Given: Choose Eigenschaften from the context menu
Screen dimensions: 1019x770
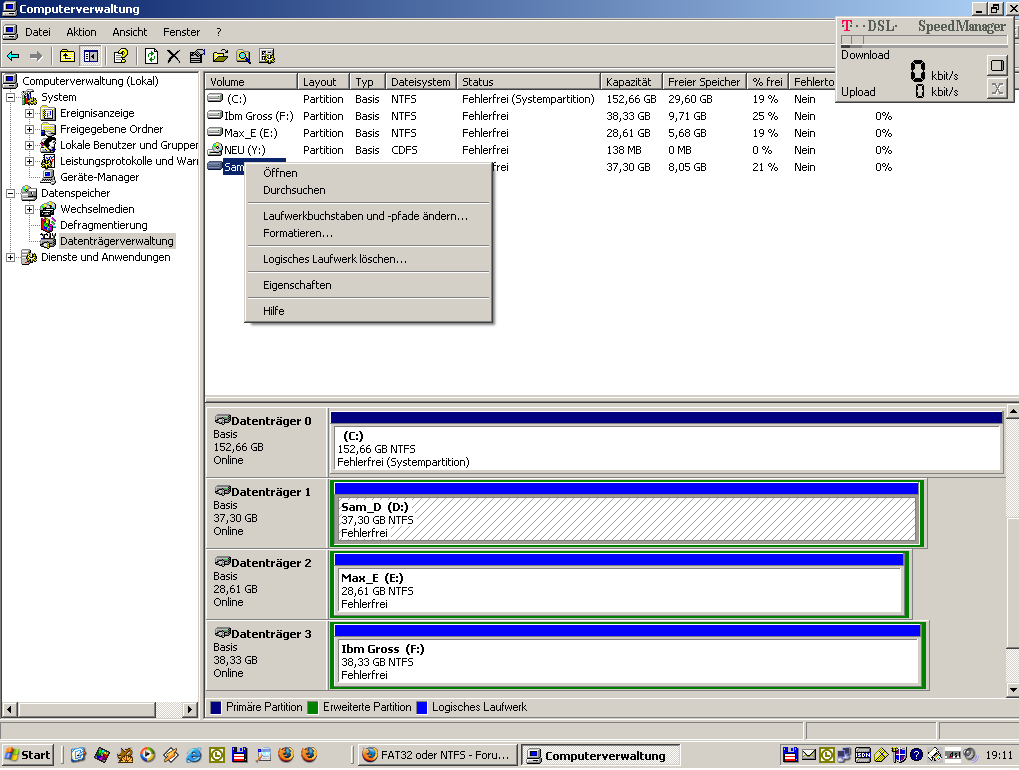Looking at the screenshot, I should point(297,285).
